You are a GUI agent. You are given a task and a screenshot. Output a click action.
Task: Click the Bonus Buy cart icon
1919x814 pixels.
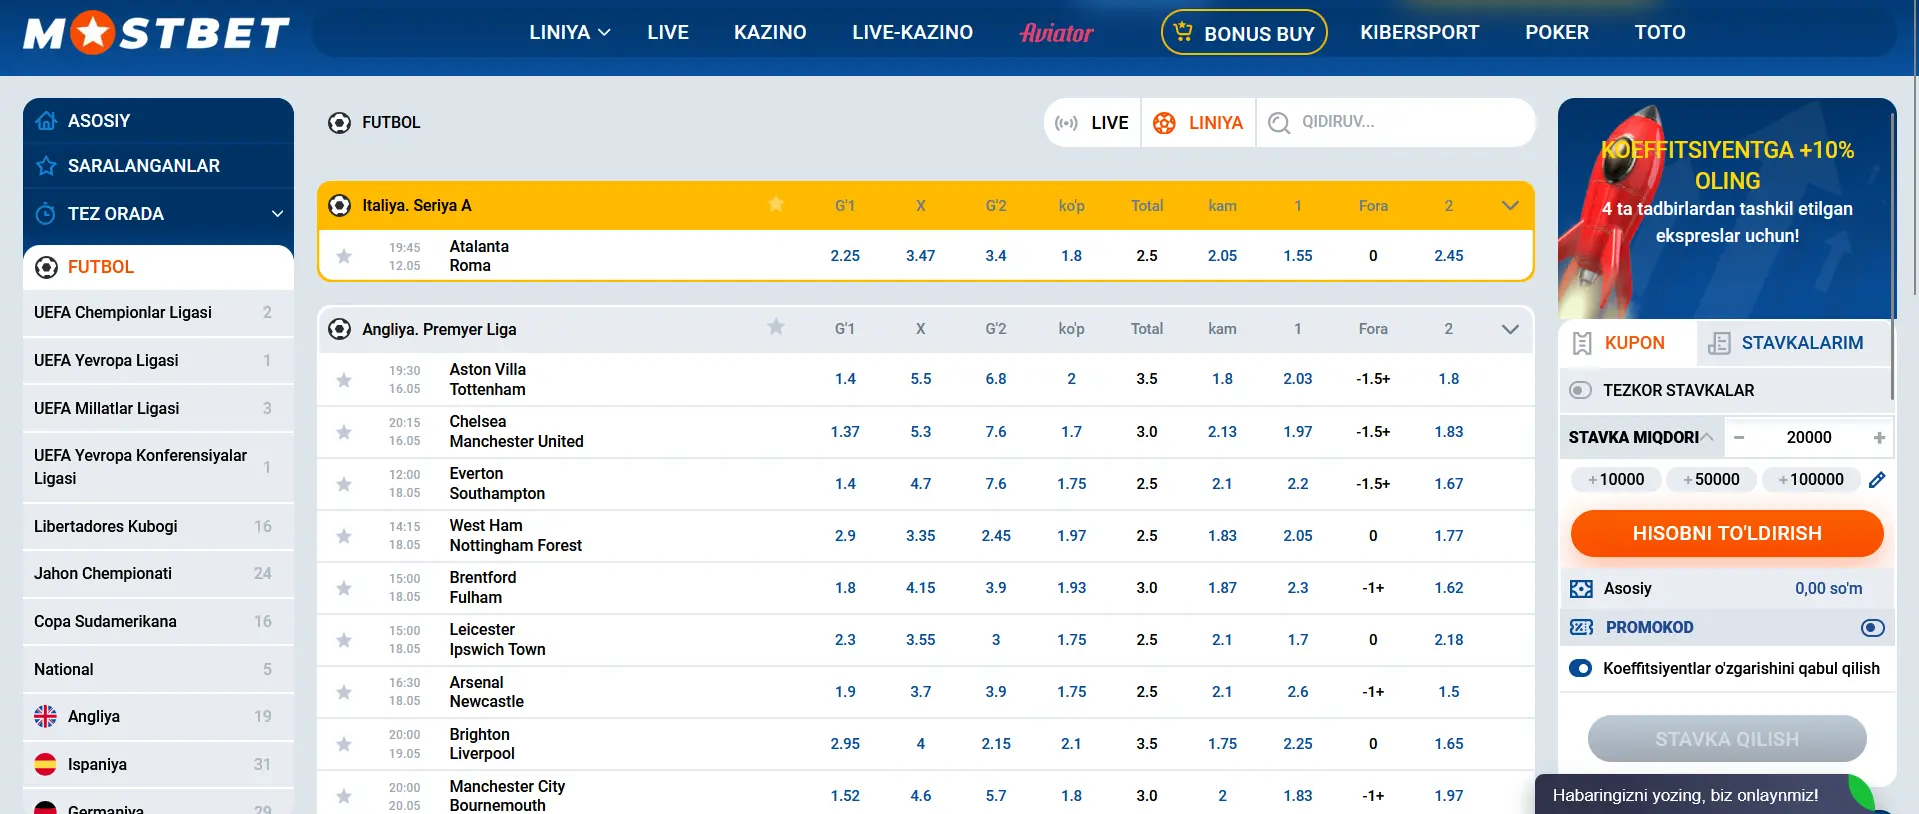(x=1184, y=31)
